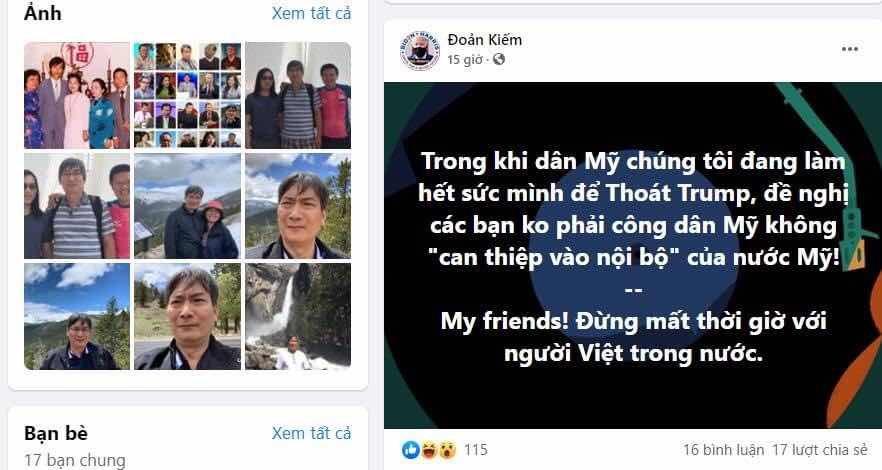
Task: Open the three people standing photo thumbnail
Action: click(x=298, y=96)
